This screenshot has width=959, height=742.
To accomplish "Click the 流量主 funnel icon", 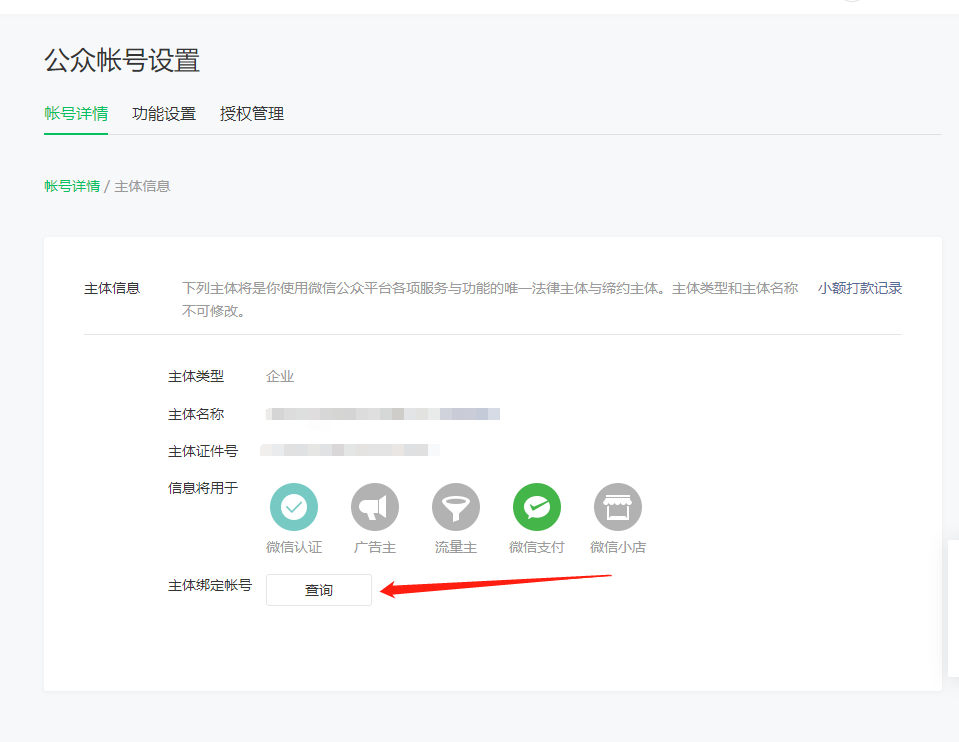I will tap(456, 506).
